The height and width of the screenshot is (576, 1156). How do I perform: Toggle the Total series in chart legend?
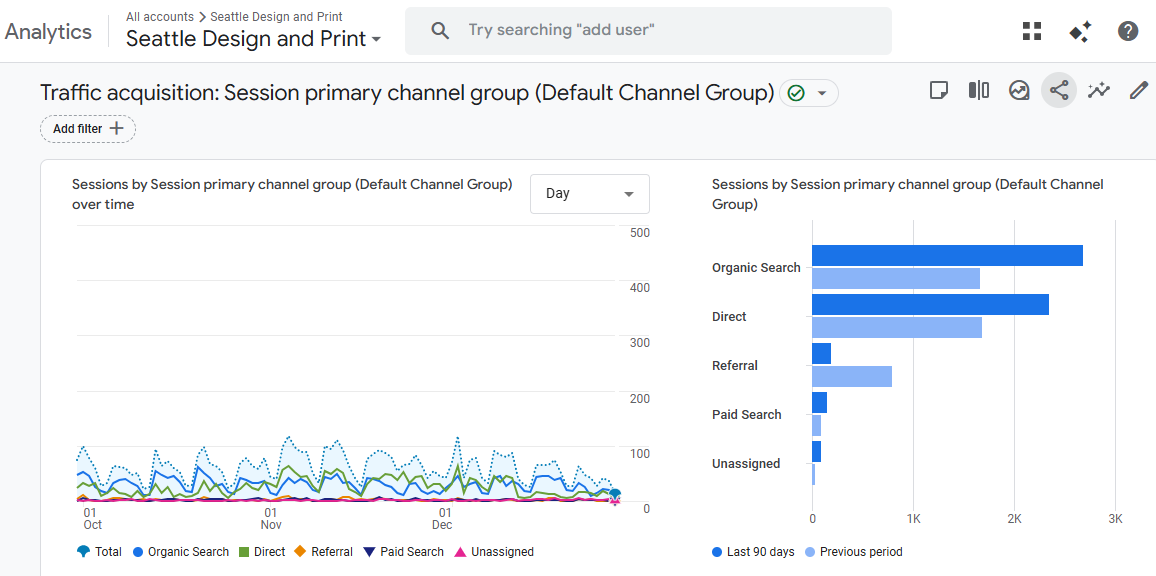pyautogui.click(x=99, y=552)
